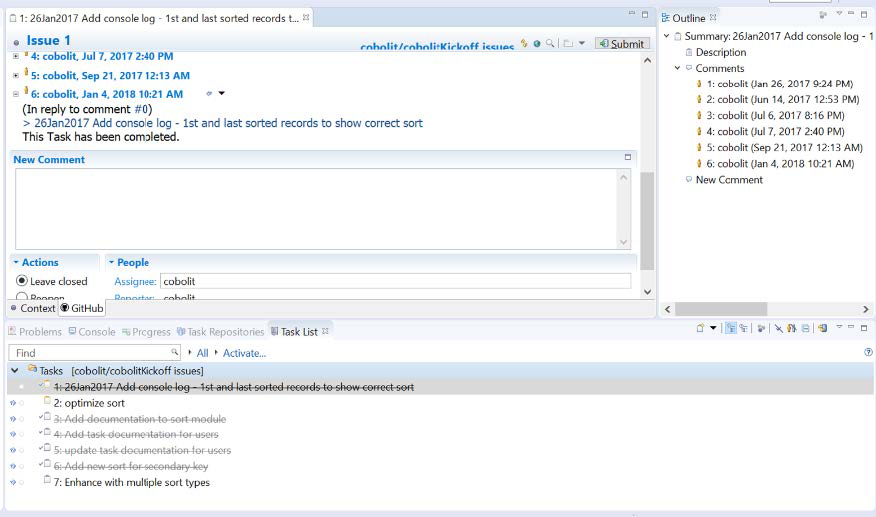Screen dimensions: 876x517
Task: Open the Progress view tab
Action: (x=146, y=331)
